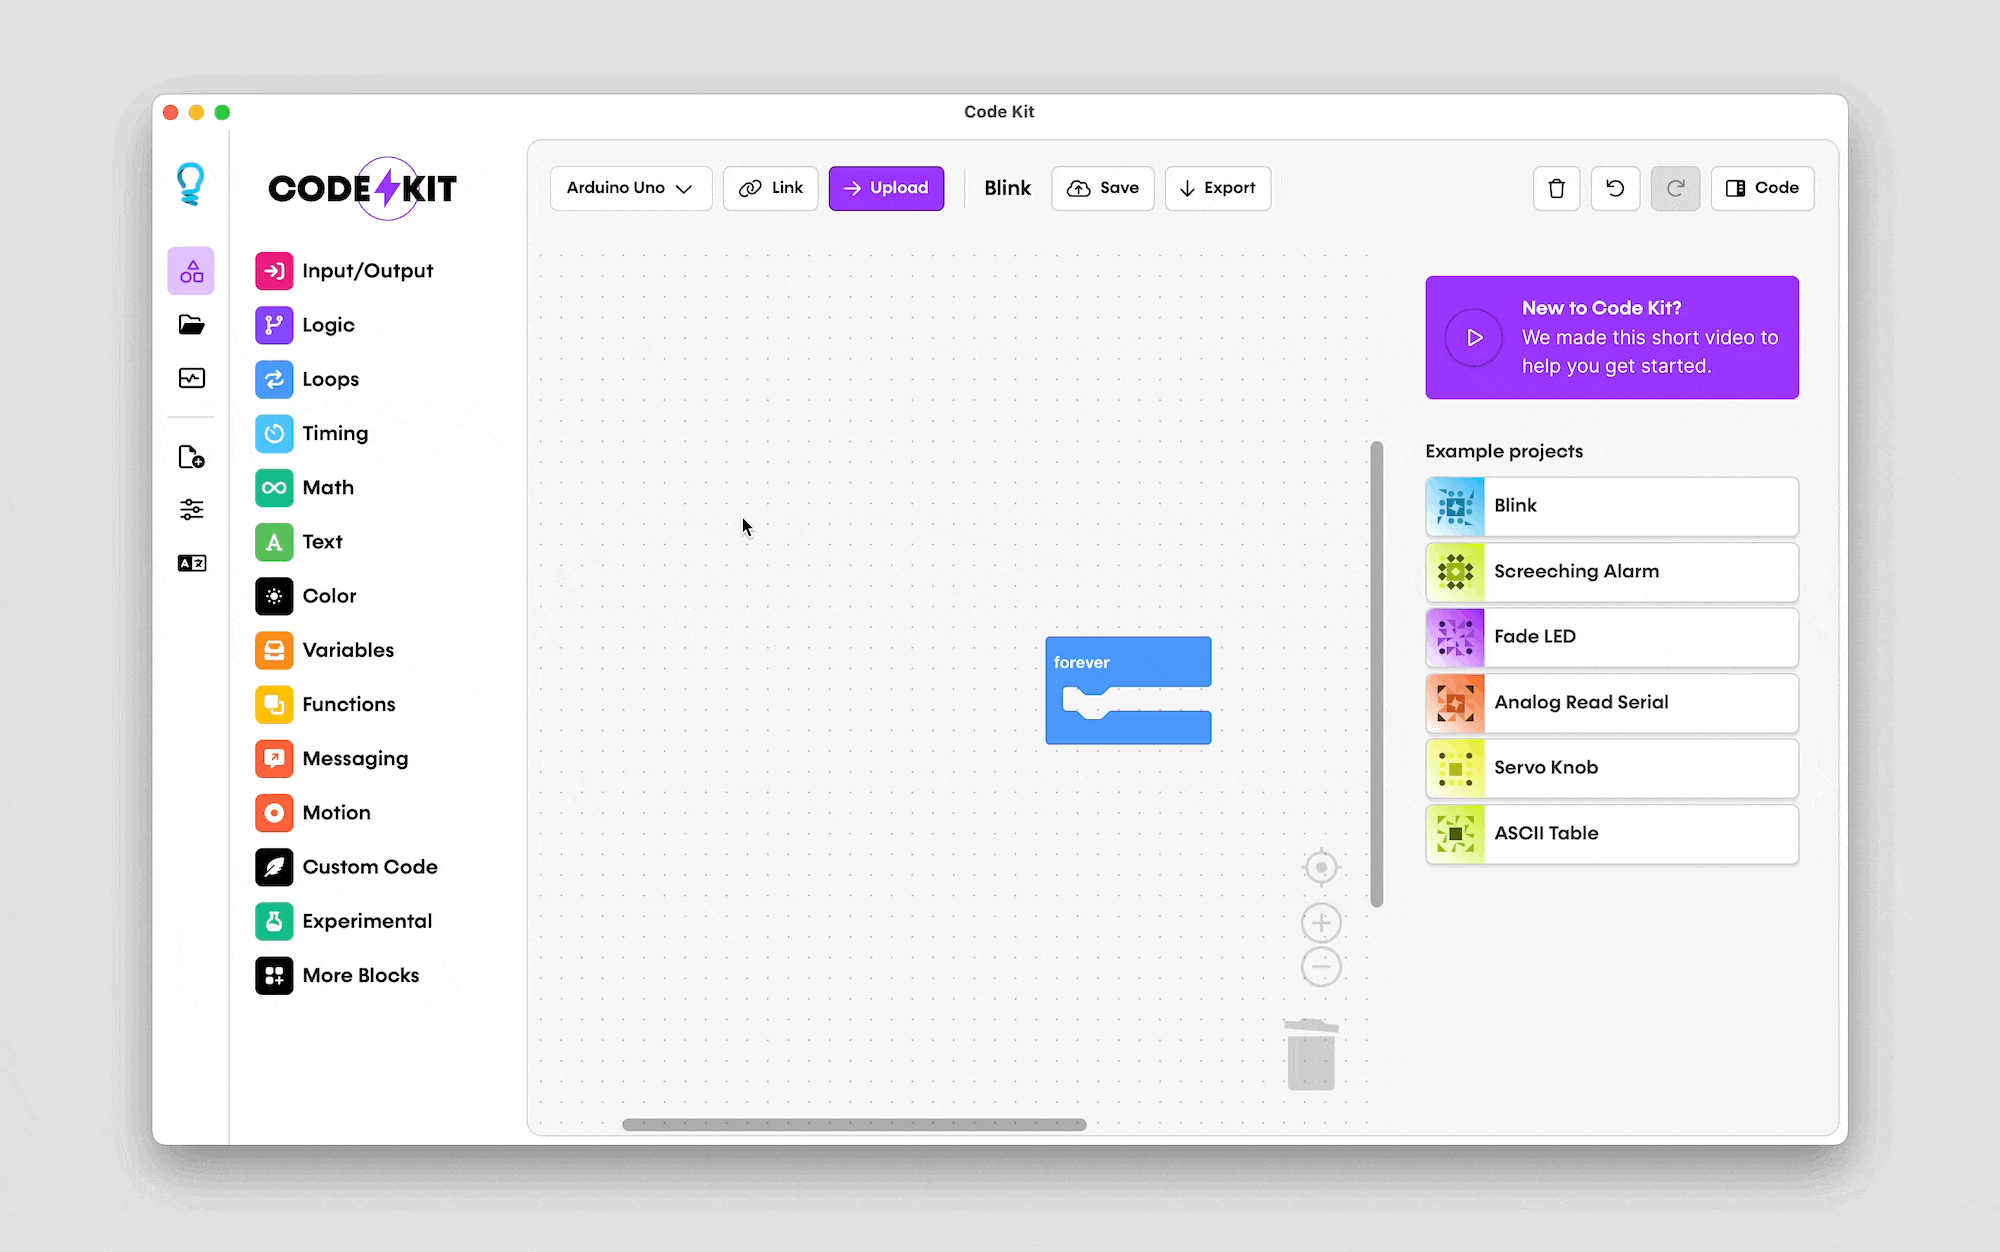Viewport: 2000px width, 1252px height.
Task: Click the undo button in toolbar
Action: pyautogui.click(x=1615, y=188)
